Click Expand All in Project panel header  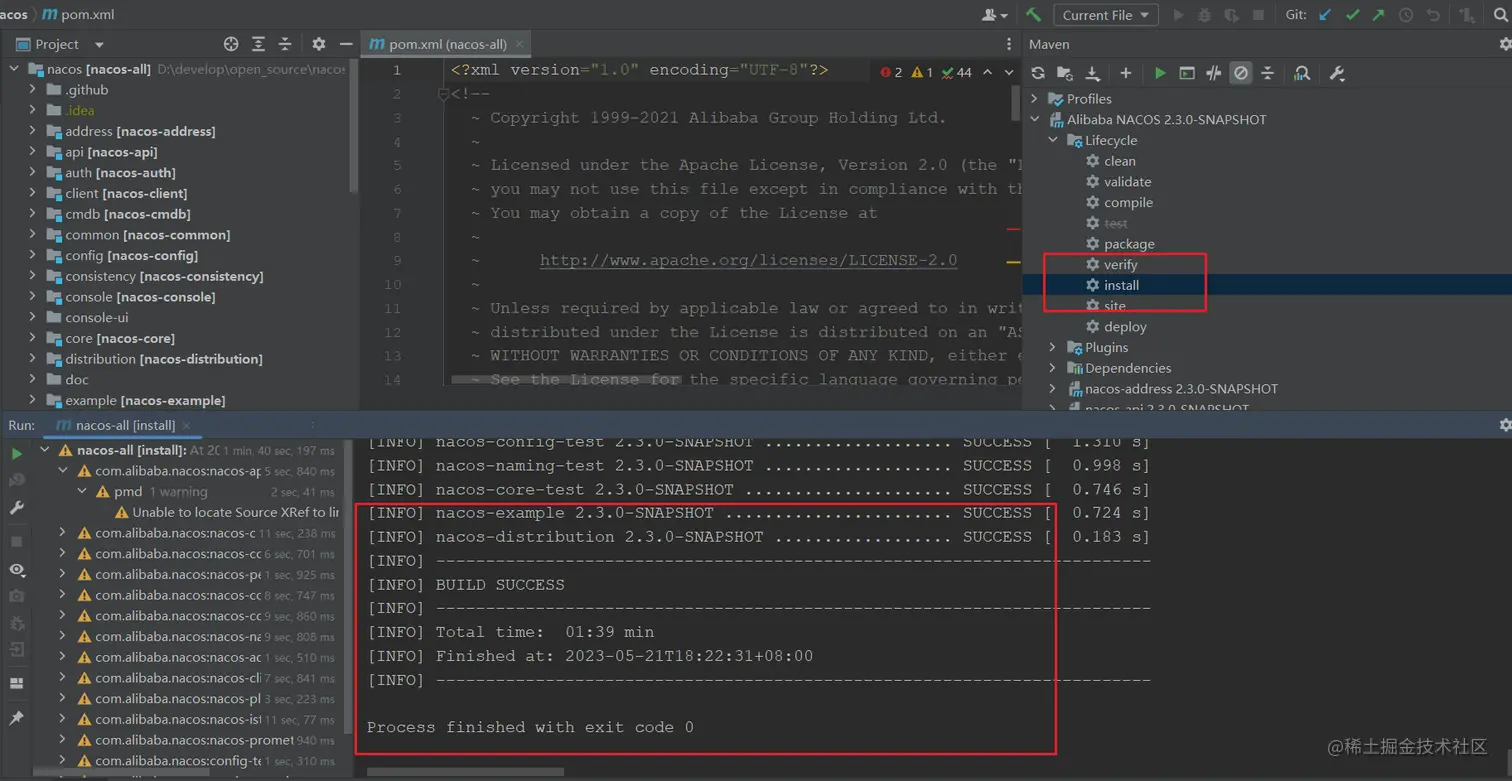[258, 44]
